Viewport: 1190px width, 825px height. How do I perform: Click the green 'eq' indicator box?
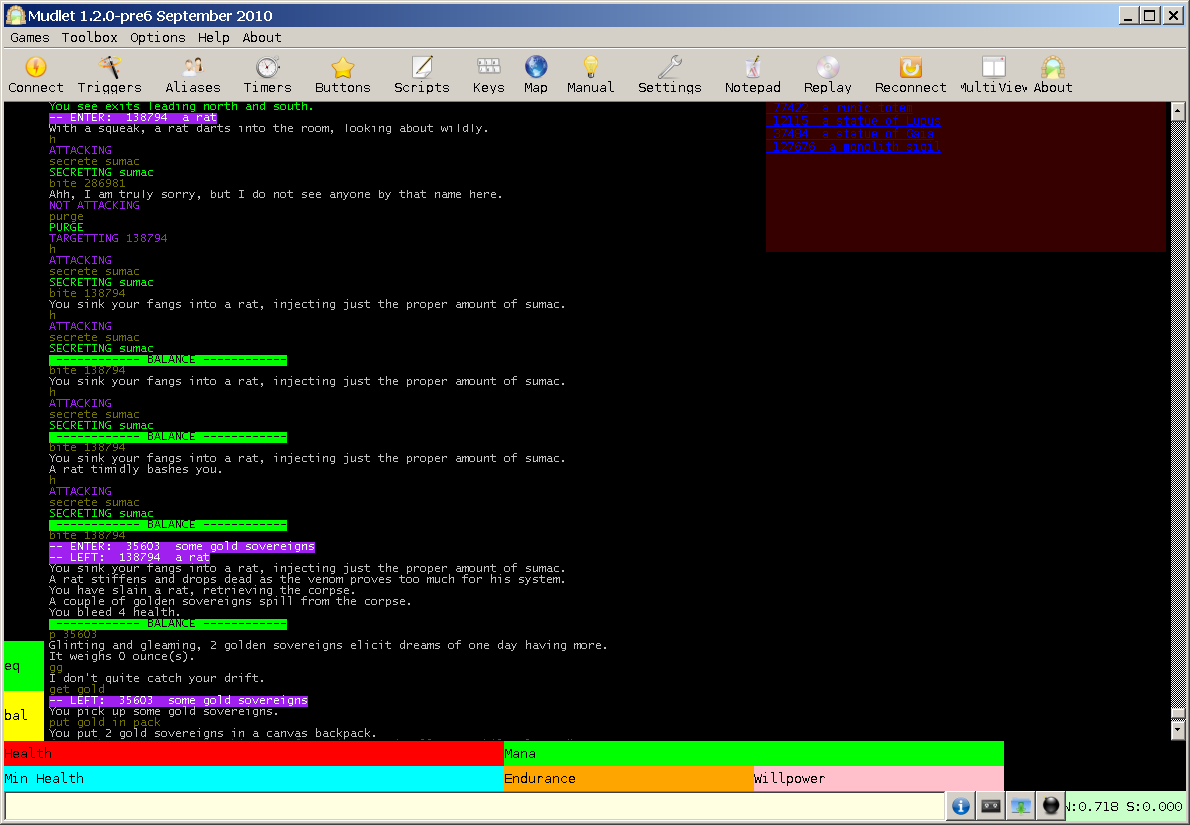[24, 666]
